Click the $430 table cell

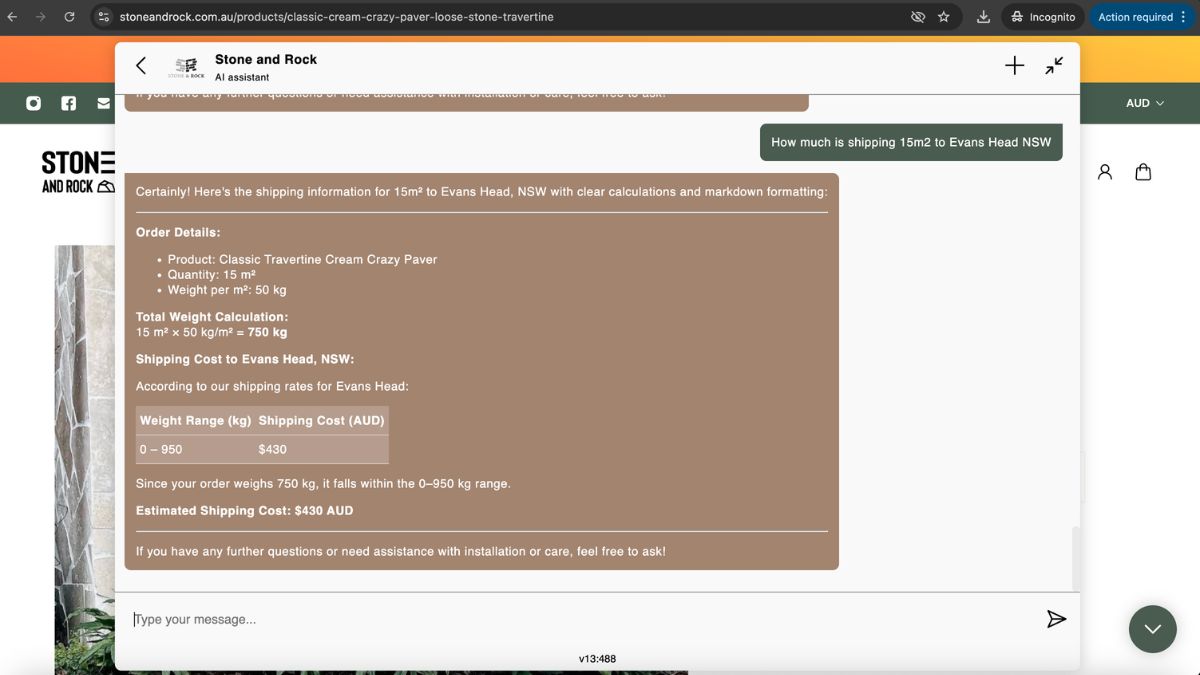[321, 449]
